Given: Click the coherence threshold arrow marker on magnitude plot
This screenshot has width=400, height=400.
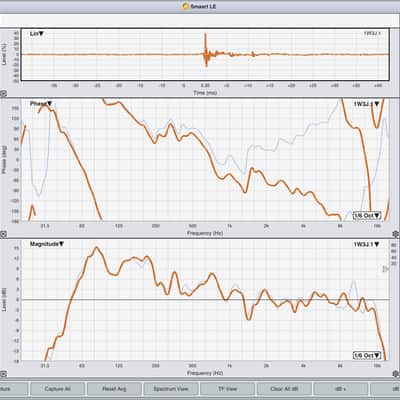Looking at the screenshot, I should (385, 269).
